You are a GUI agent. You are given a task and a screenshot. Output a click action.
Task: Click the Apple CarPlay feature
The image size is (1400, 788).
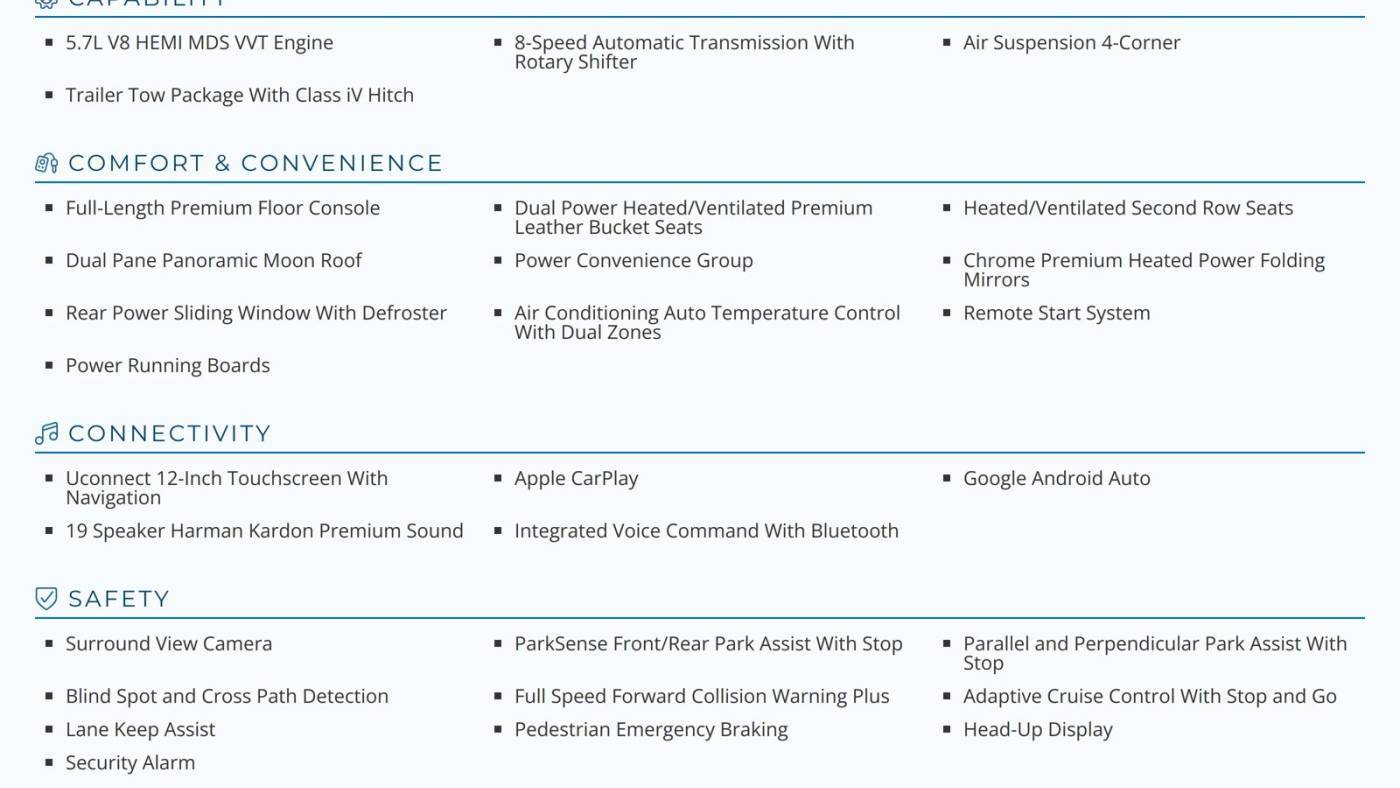576,478
